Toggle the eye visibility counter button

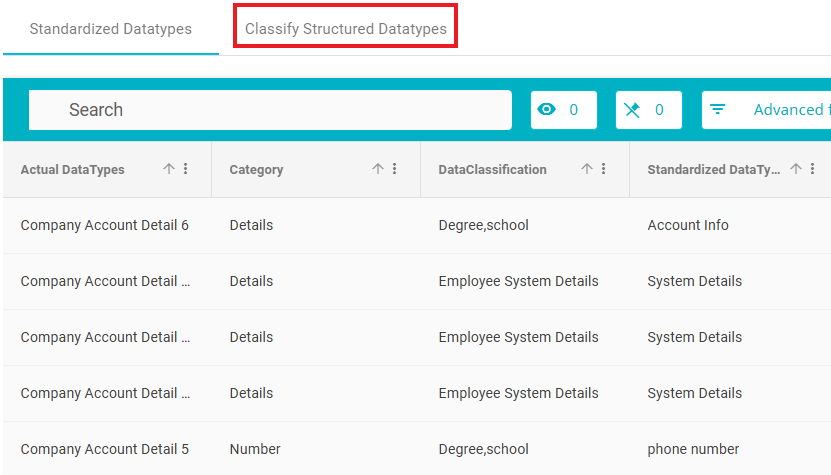564,110
